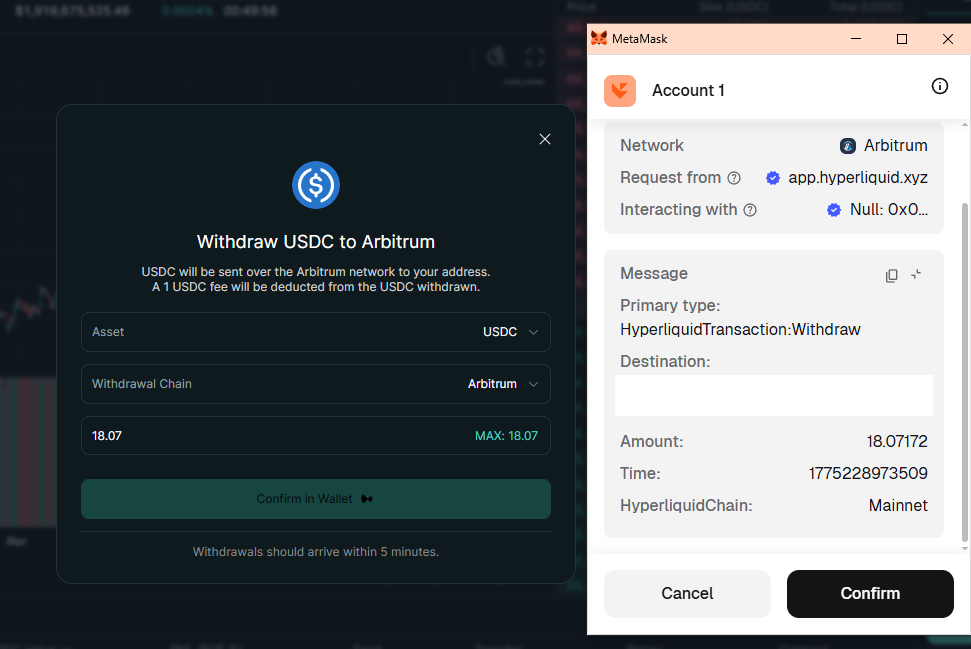Click the verified badge beside Null: 0x0
The height and width of the screenshot is (649, 971).
(x=834, y=210)
